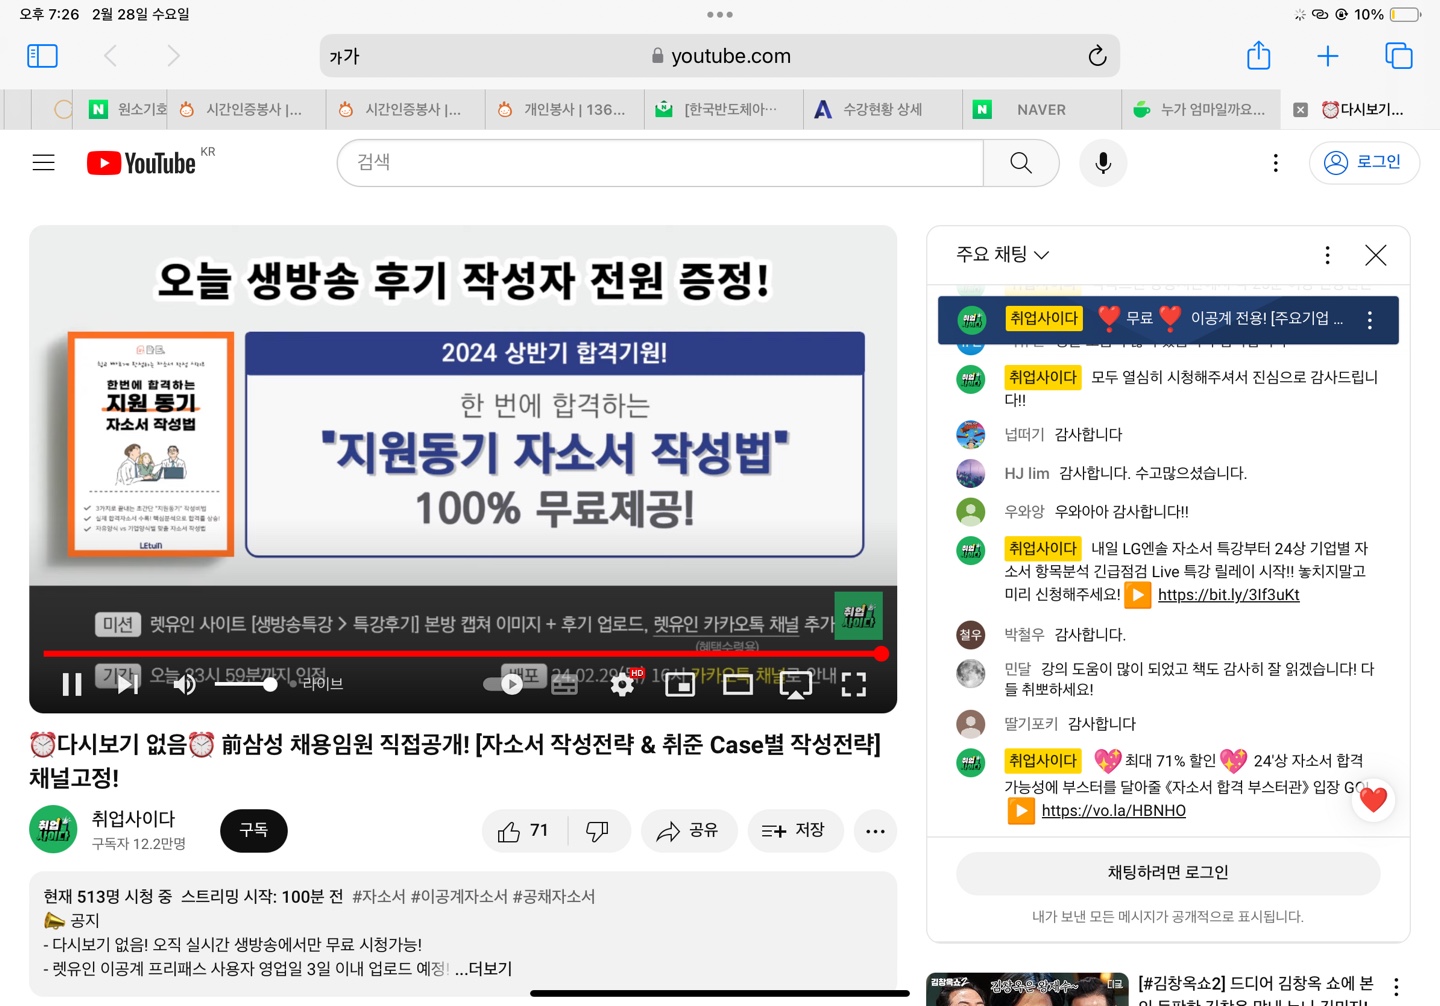This screenshot has height=1006, width=1440.
Task: Tap battery 10% status indicator
Action: click(x=1387, y=15)
